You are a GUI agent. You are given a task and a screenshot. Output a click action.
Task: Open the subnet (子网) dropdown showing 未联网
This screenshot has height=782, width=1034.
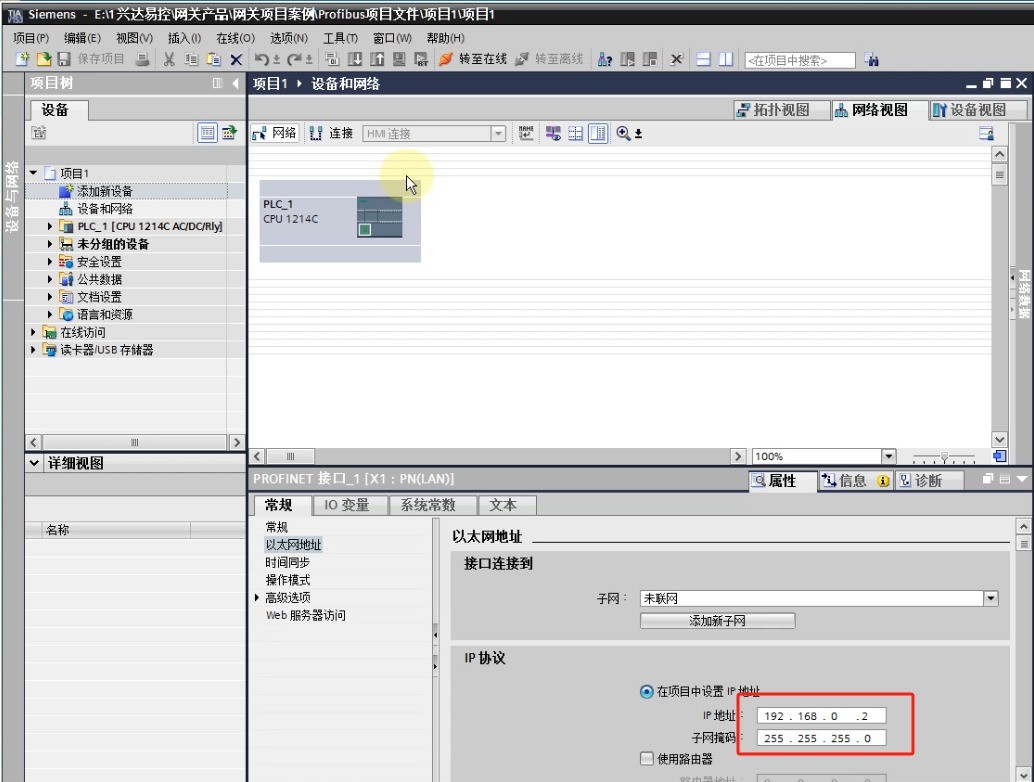pyautogui.click(x=990, y=598)
